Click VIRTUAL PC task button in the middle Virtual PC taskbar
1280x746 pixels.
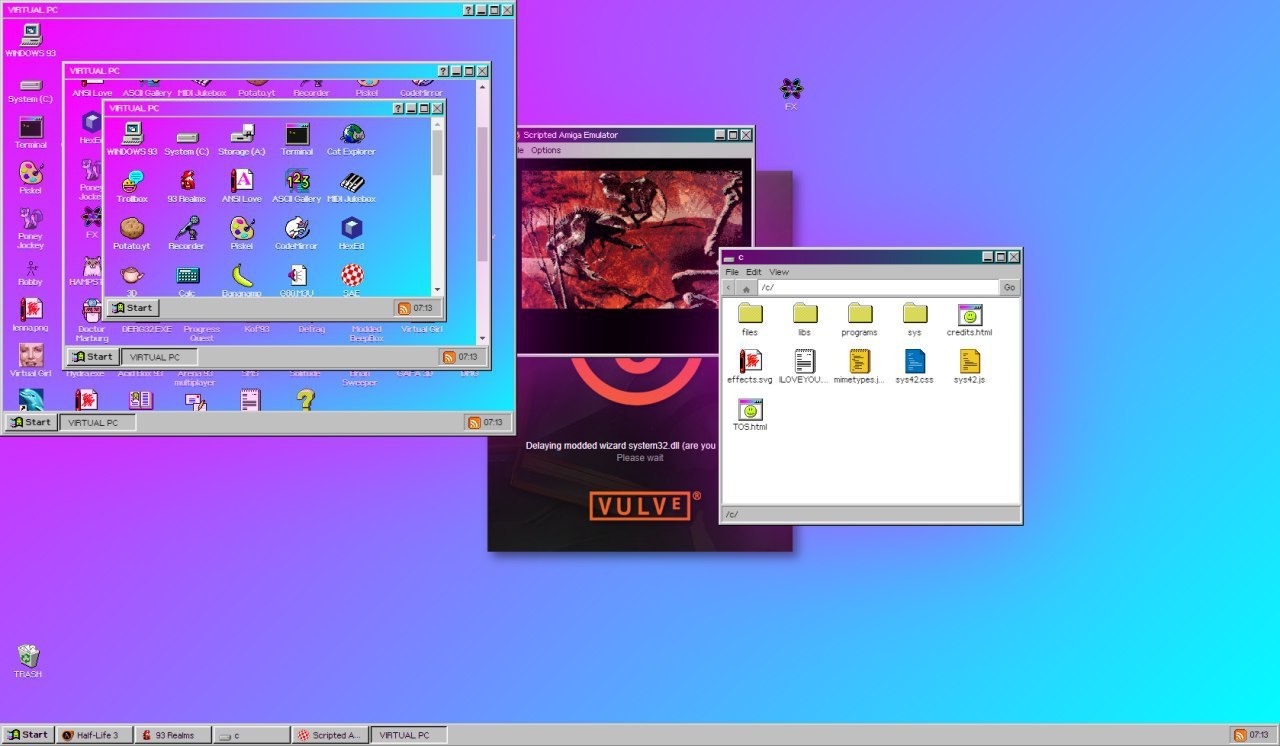coord(159,357)
